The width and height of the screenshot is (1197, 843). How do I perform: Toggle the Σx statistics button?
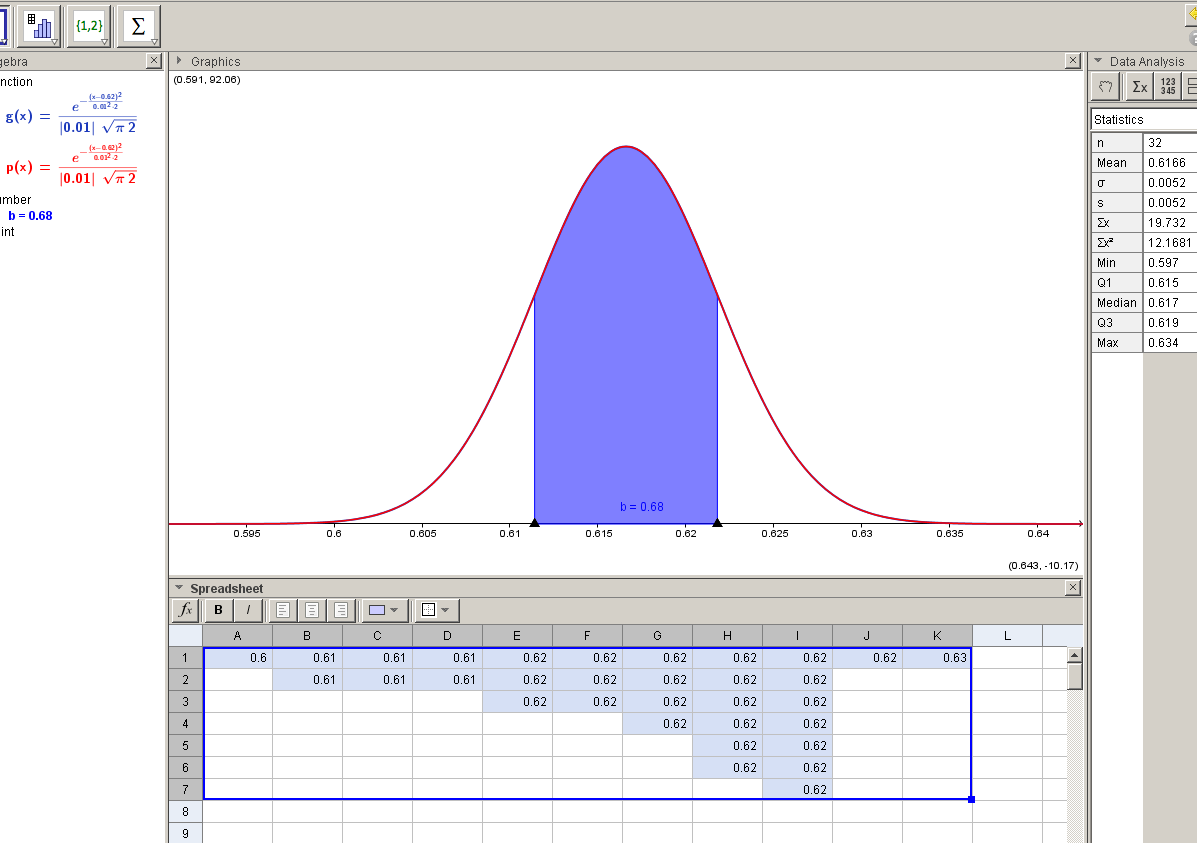[x=1139, y=87]
